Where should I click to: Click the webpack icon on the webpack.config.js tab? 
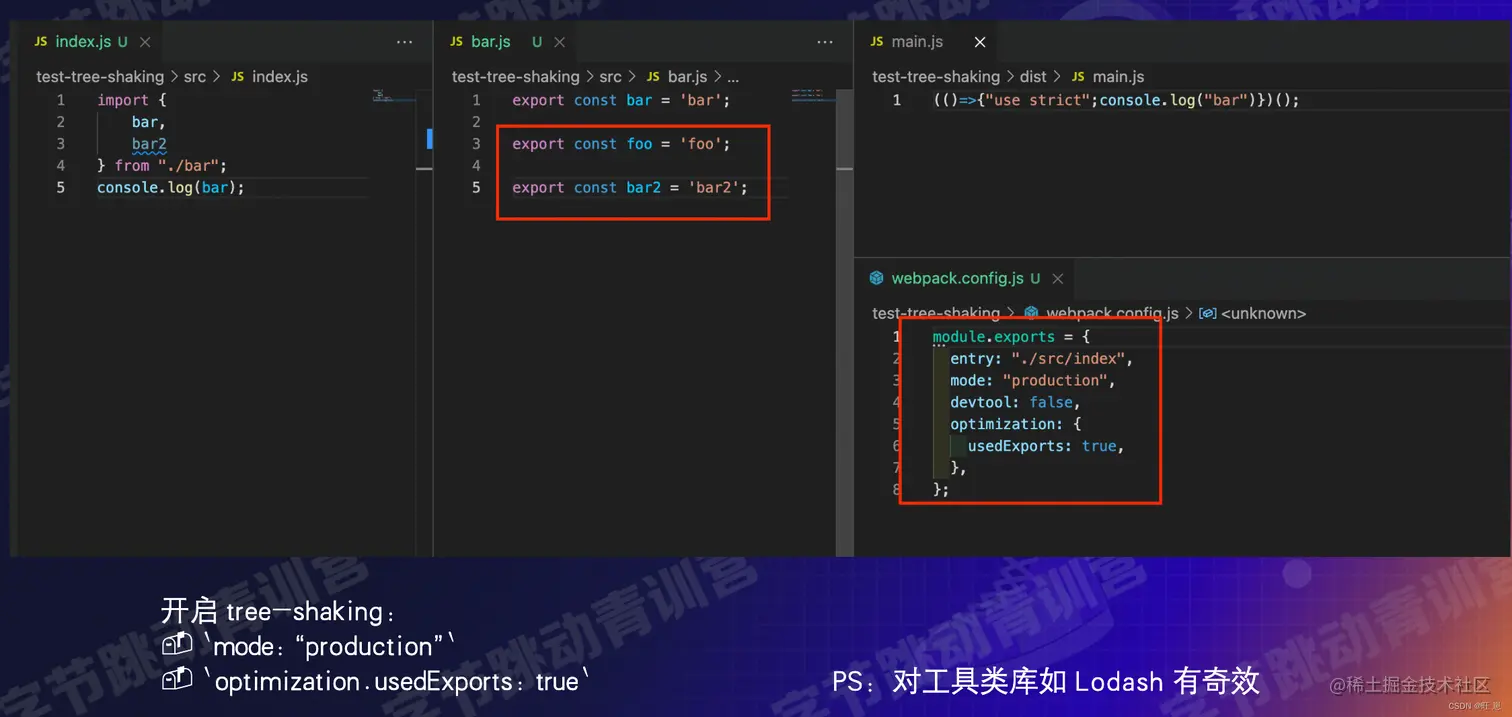point(877,278)
